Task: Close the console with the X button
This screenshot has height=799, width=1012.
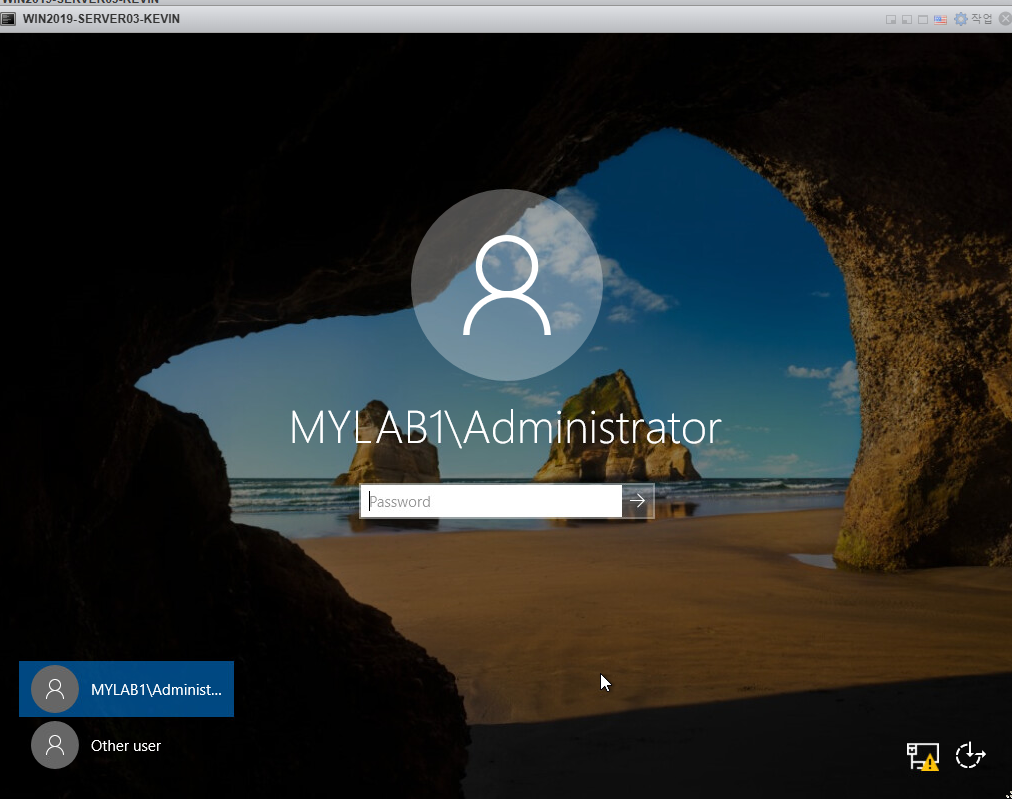Action: pyautogui.click(x=1006, y=19)
